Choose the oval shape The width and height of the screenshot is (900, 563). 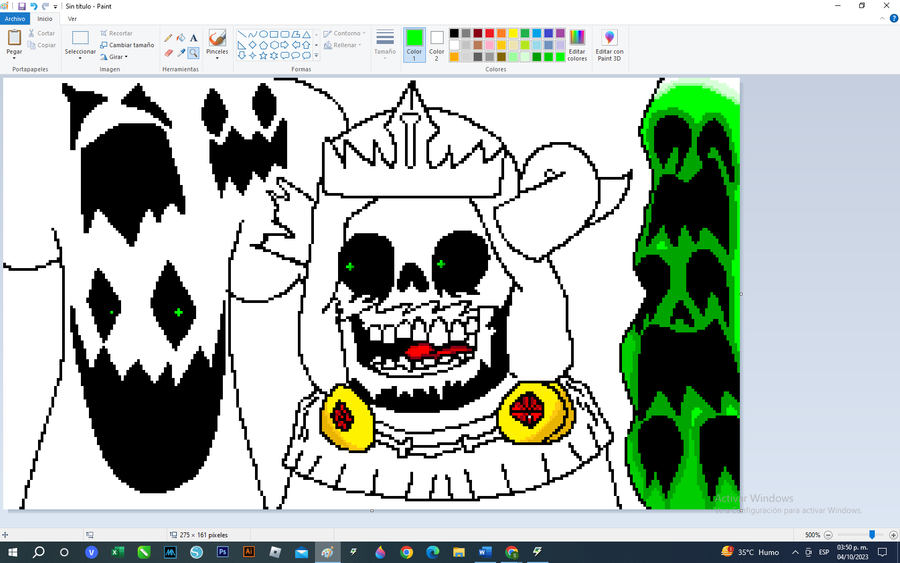(263, 34)
